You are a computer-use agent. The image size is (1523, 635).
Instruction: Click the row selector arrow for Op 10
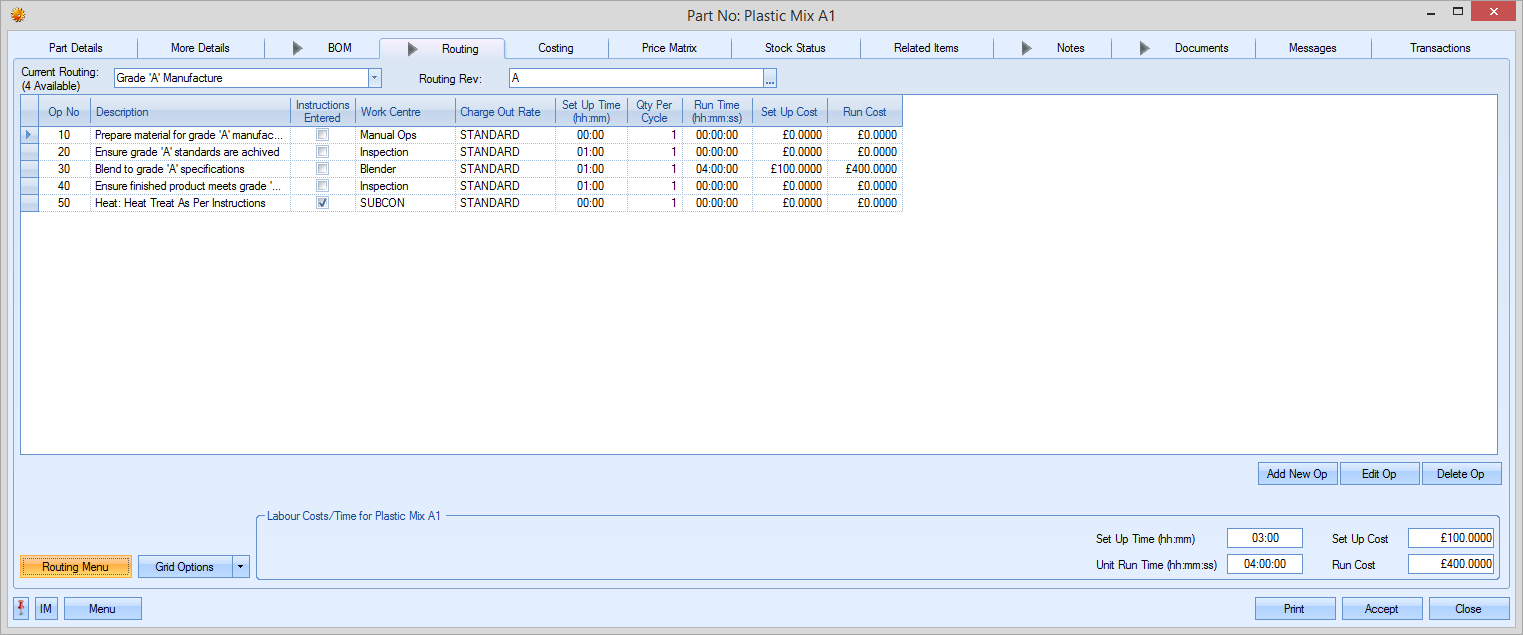tap(28, 135)
